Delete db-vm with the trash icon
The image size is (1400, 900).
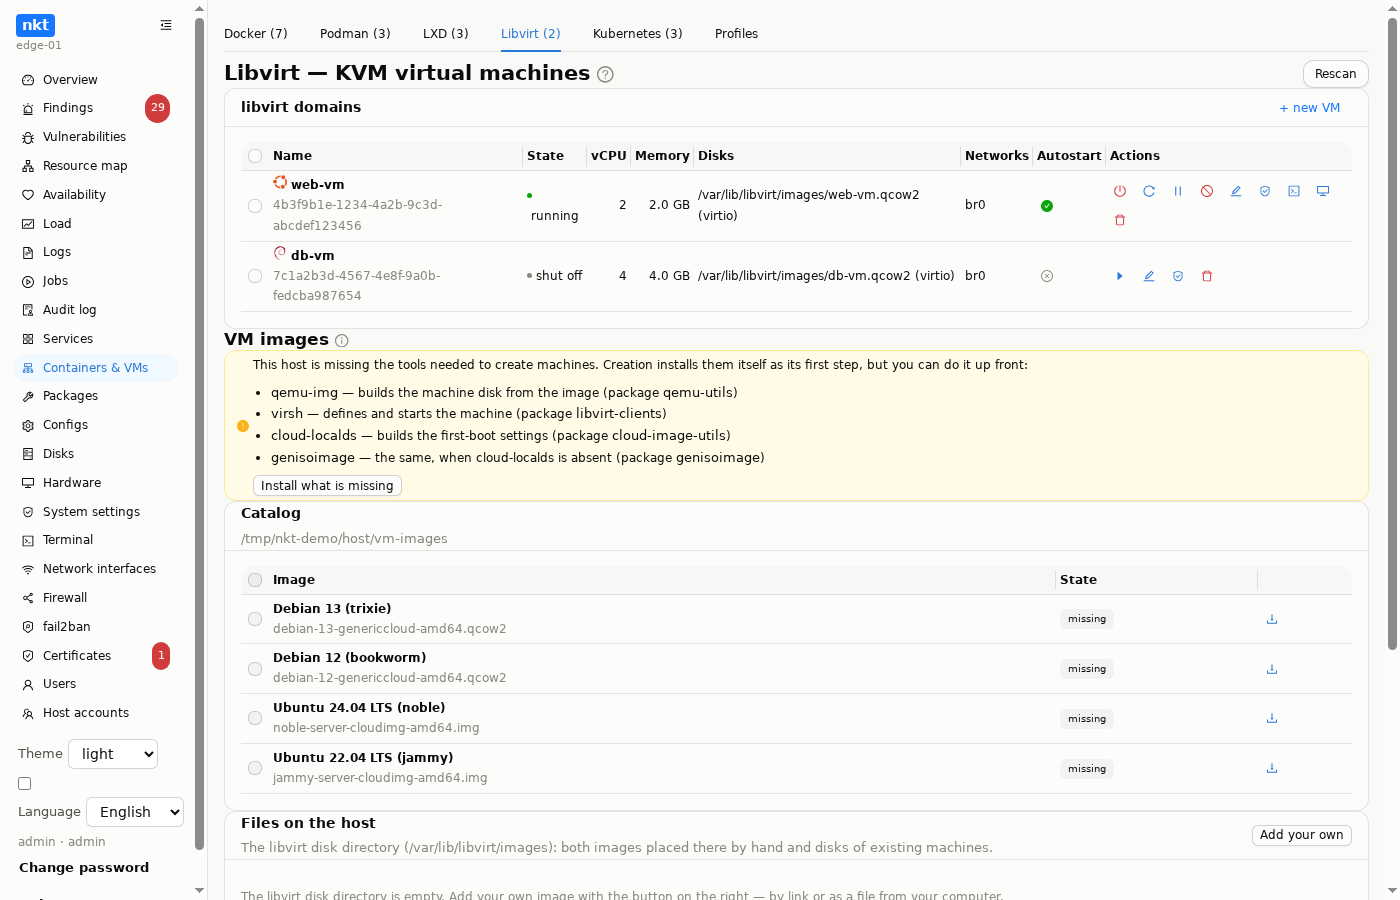pos(1207,276)
